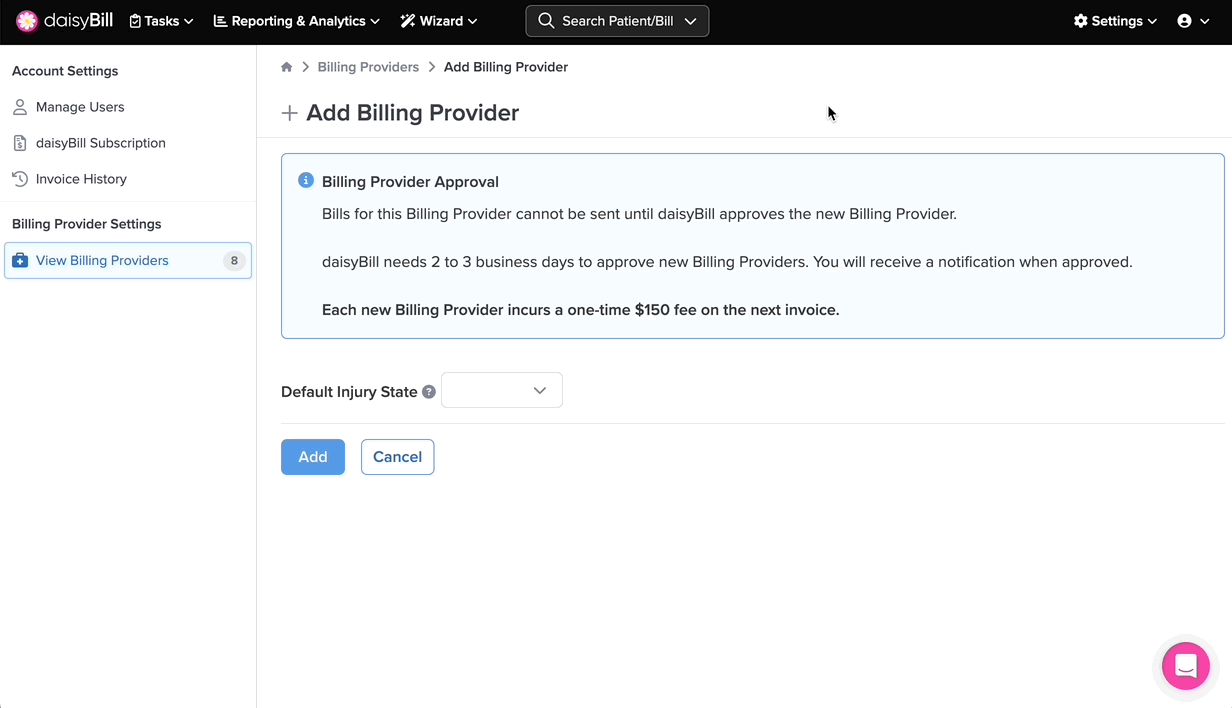
Task: Select View Billing Providers sidebar item
Action: click(102, 261)
